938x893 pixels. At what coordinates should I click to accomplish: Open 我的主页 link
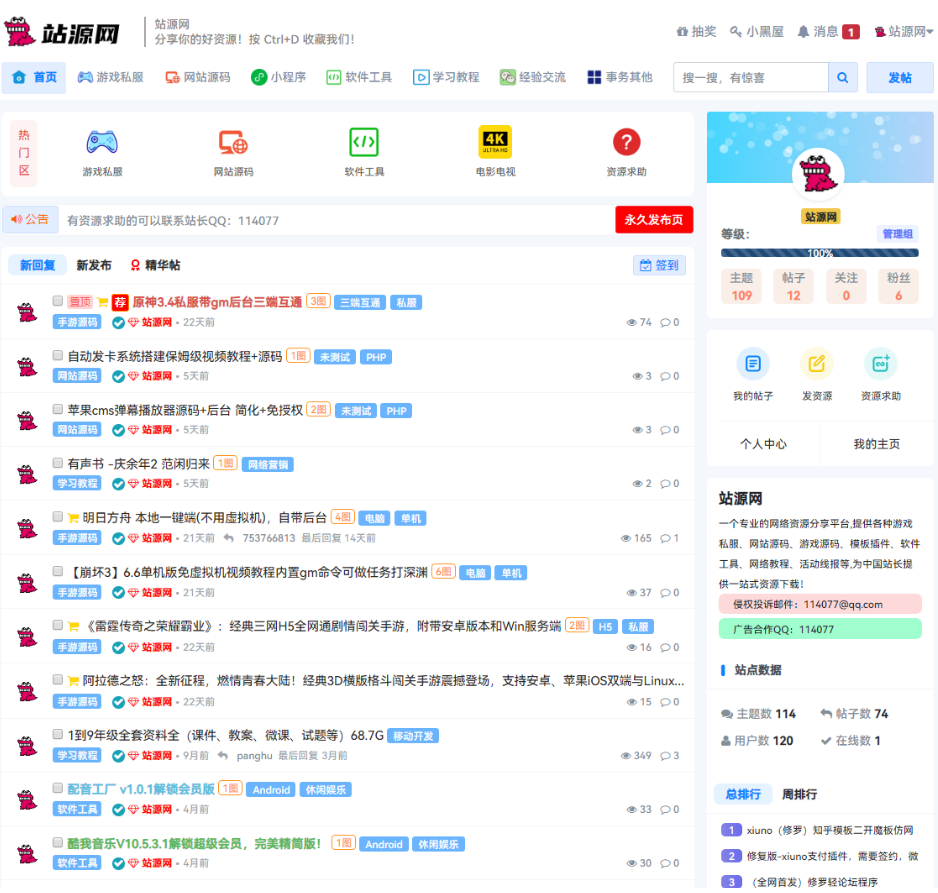point(876,444)
